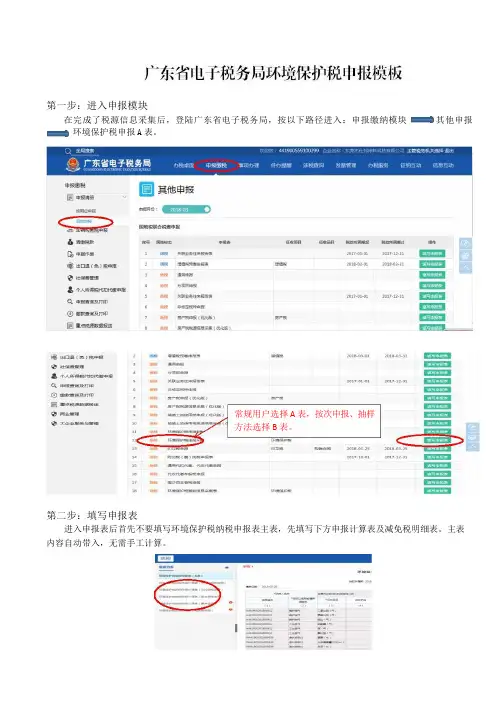Open the 征纳互动 navigation tab
The height and width of the screenshot is (712, 504).
[410, 165]
